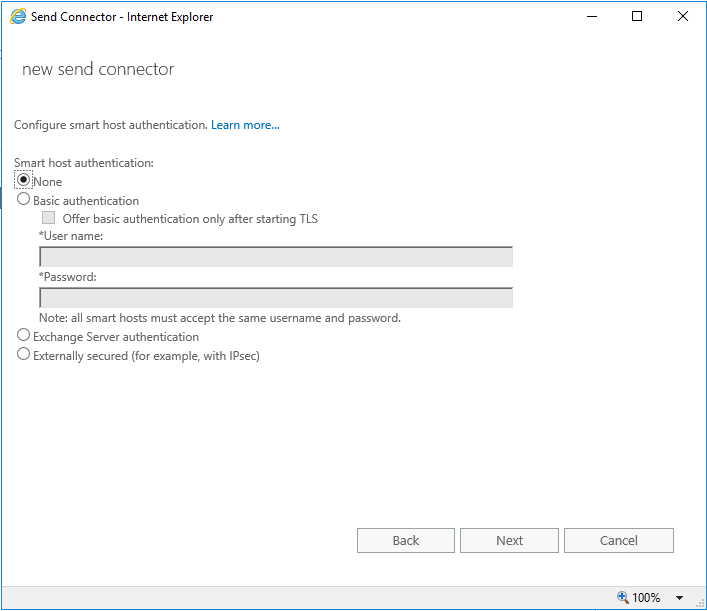
Task: Open the Learn more link
Action: [245, 125]
